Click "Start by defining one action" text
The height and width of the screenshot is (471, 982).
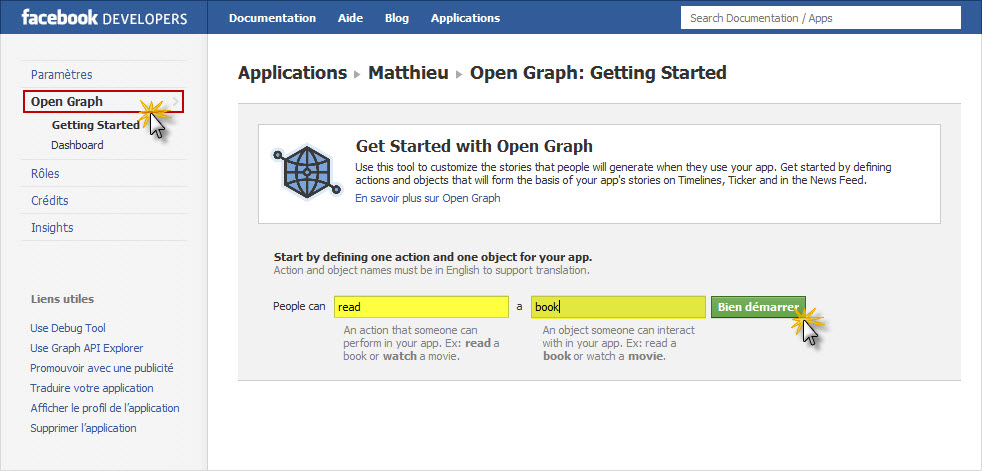coord(433,257)
